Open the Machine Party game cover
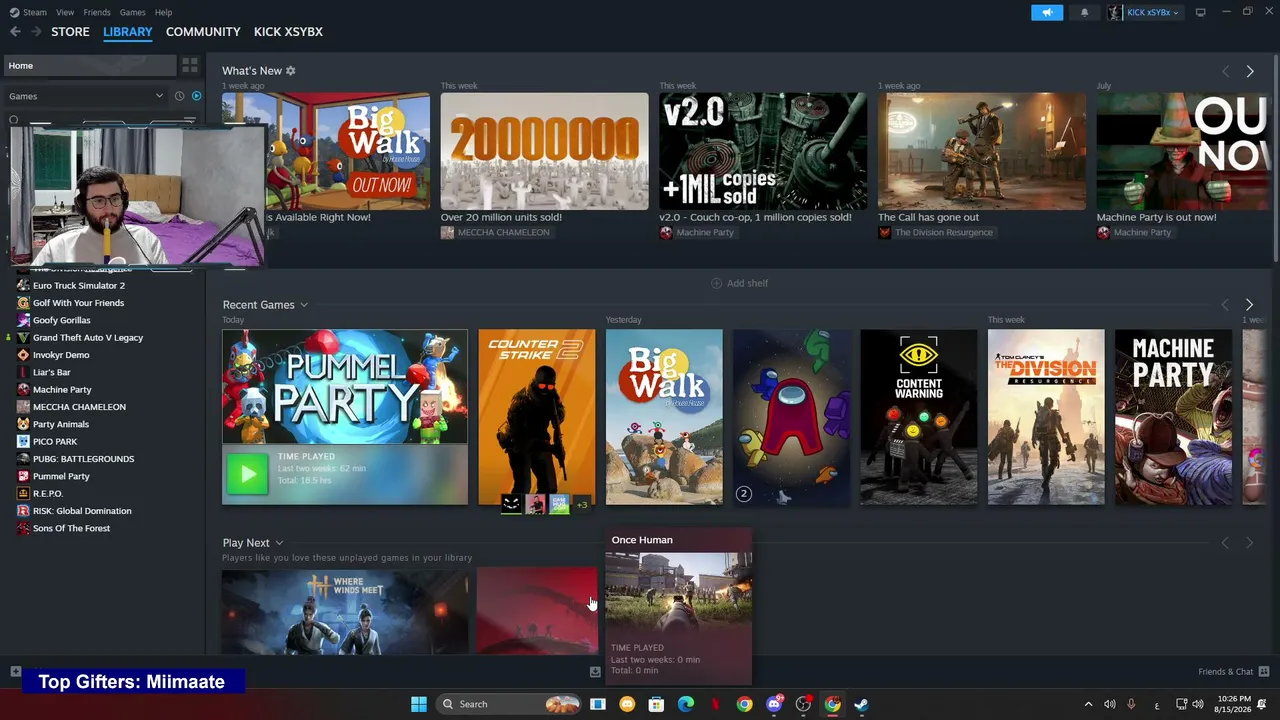This screenshot has height=720, width=1280. pos(1174,416)
